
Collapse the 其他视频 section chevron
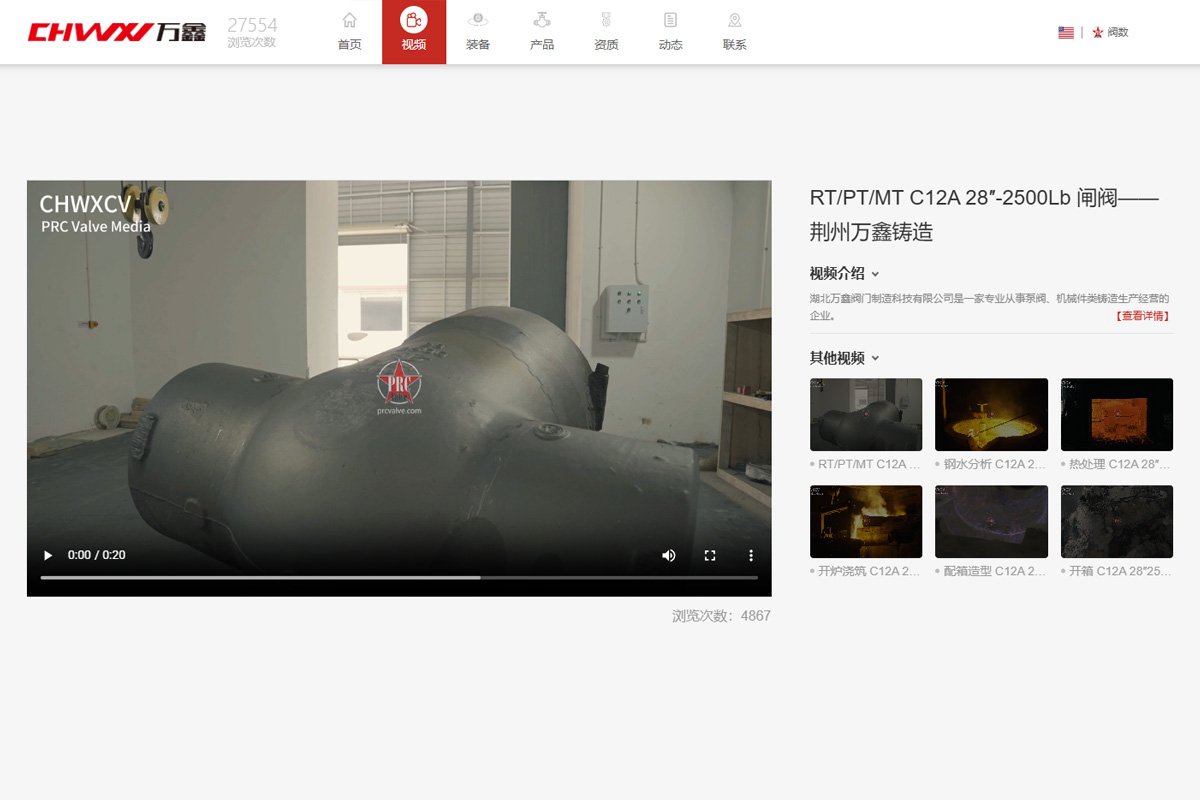click(x=875, y=358)
